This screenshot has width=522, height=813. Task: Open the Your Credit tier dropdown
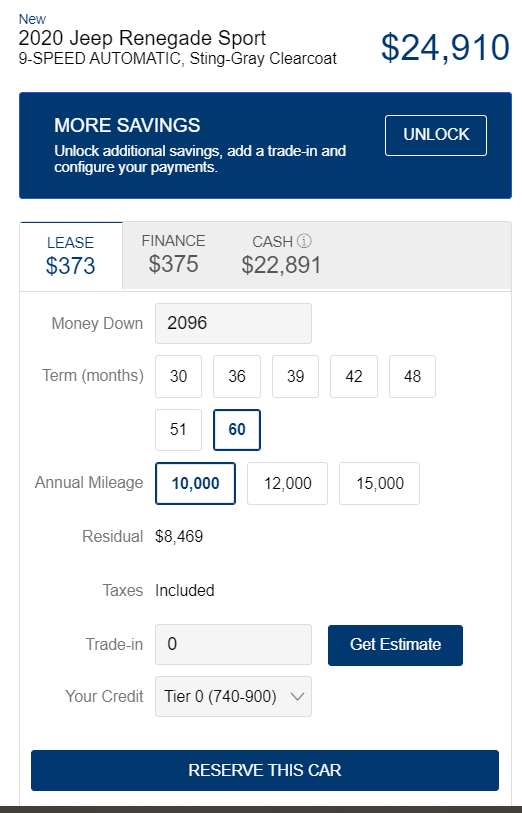tap(233, 696)
